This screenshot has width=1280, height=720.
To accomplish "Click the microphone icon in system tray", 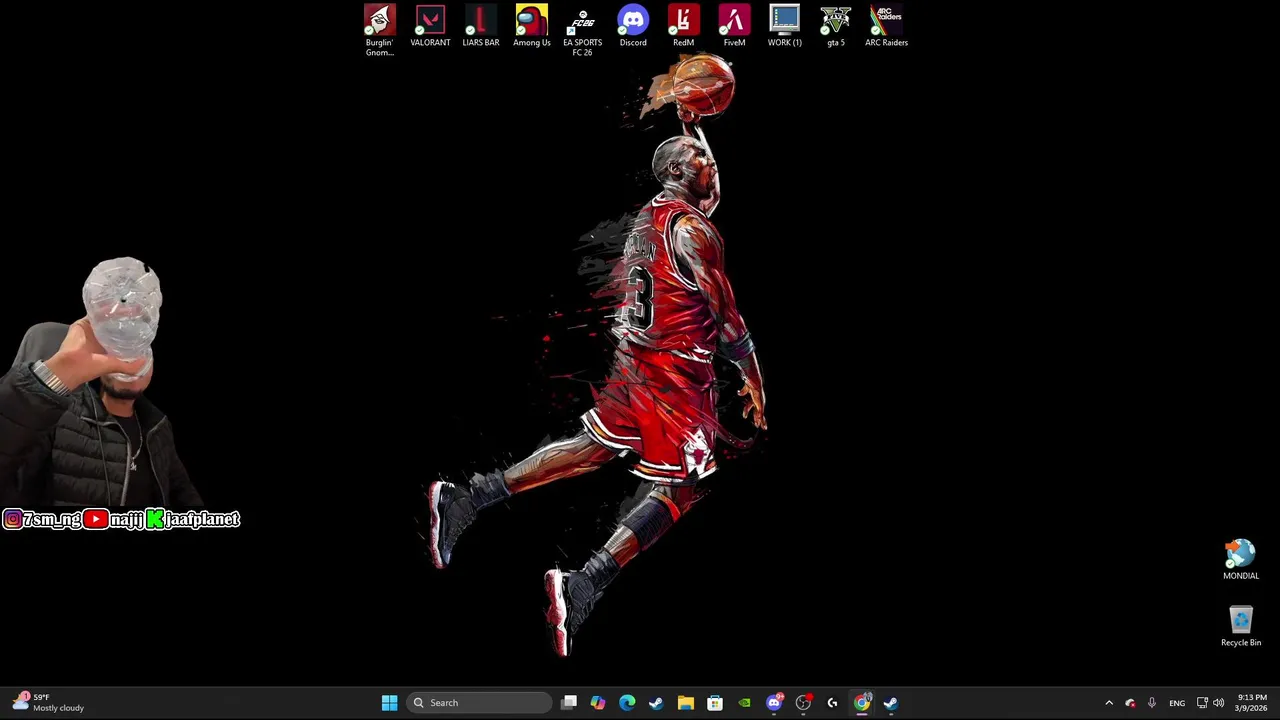I will coord(1152,703).
